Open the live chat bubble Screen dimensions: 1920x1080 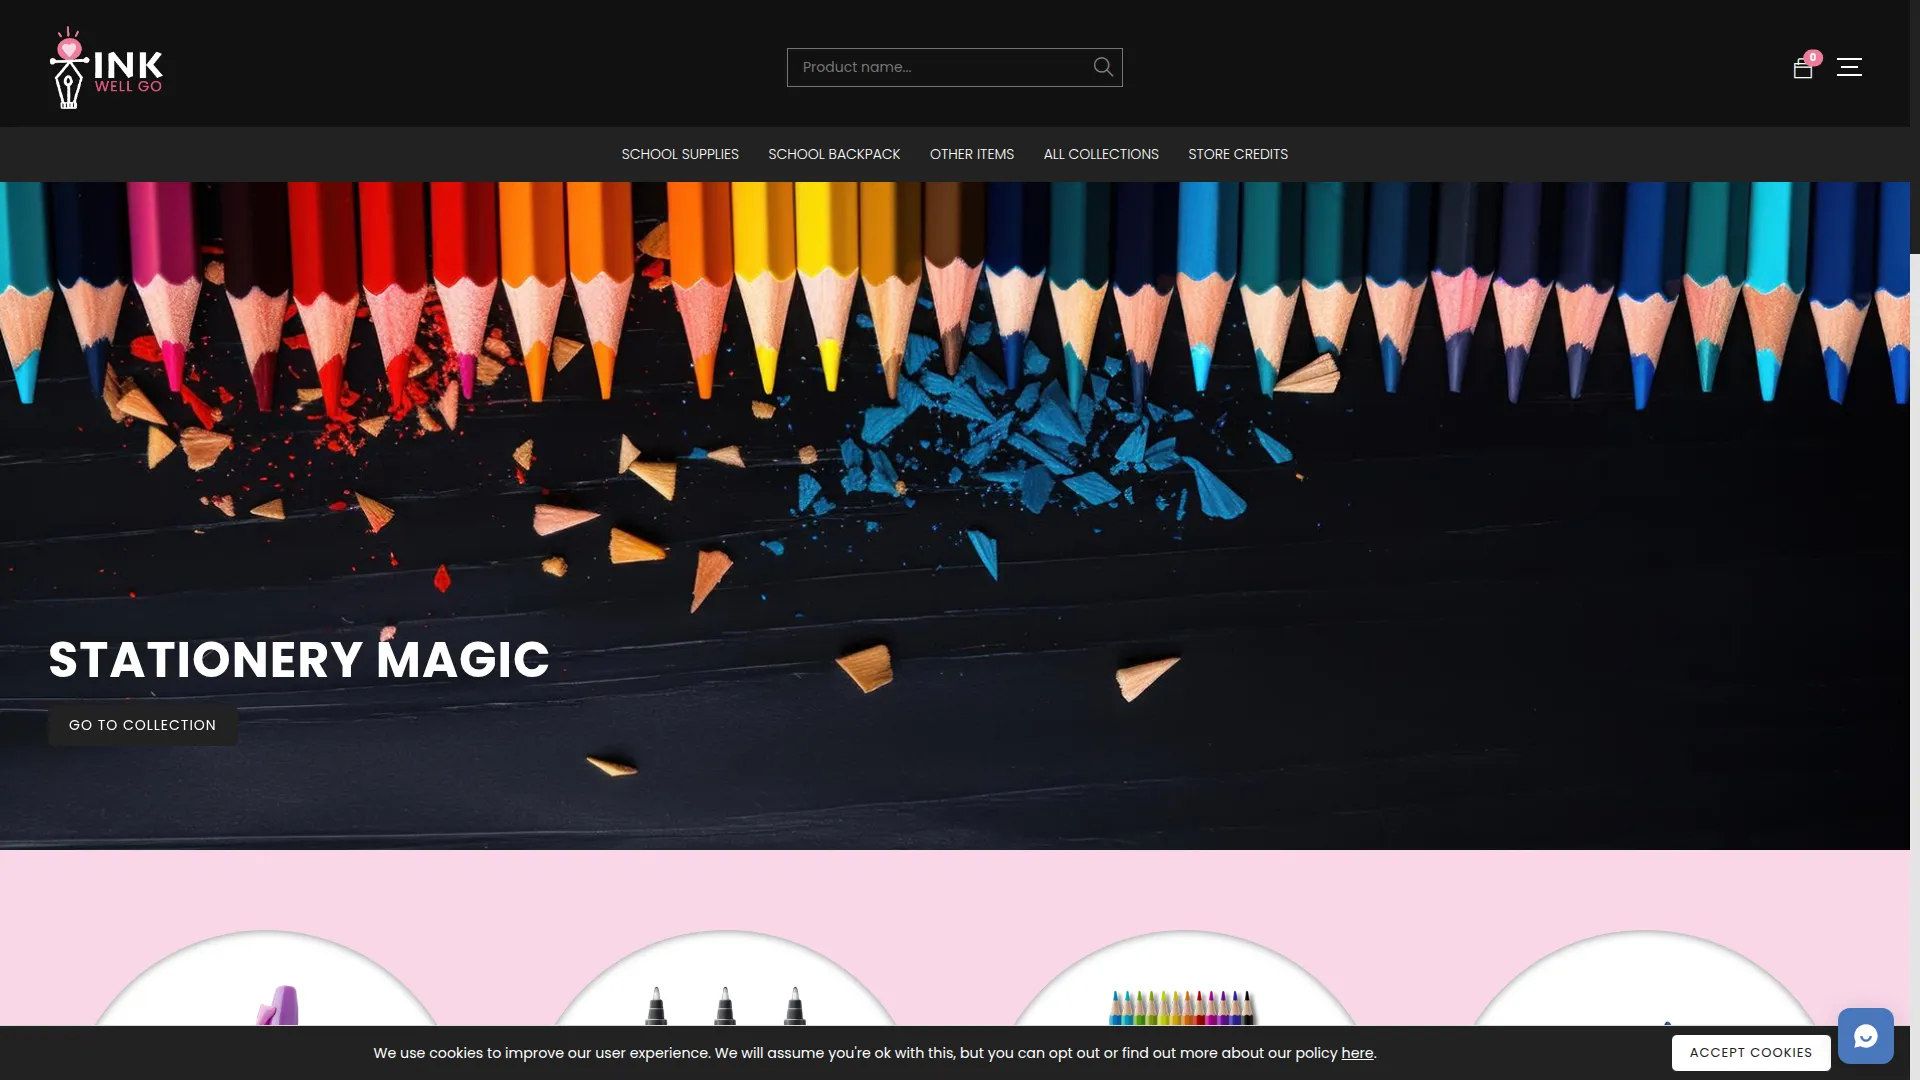tap(1865, 1036)
